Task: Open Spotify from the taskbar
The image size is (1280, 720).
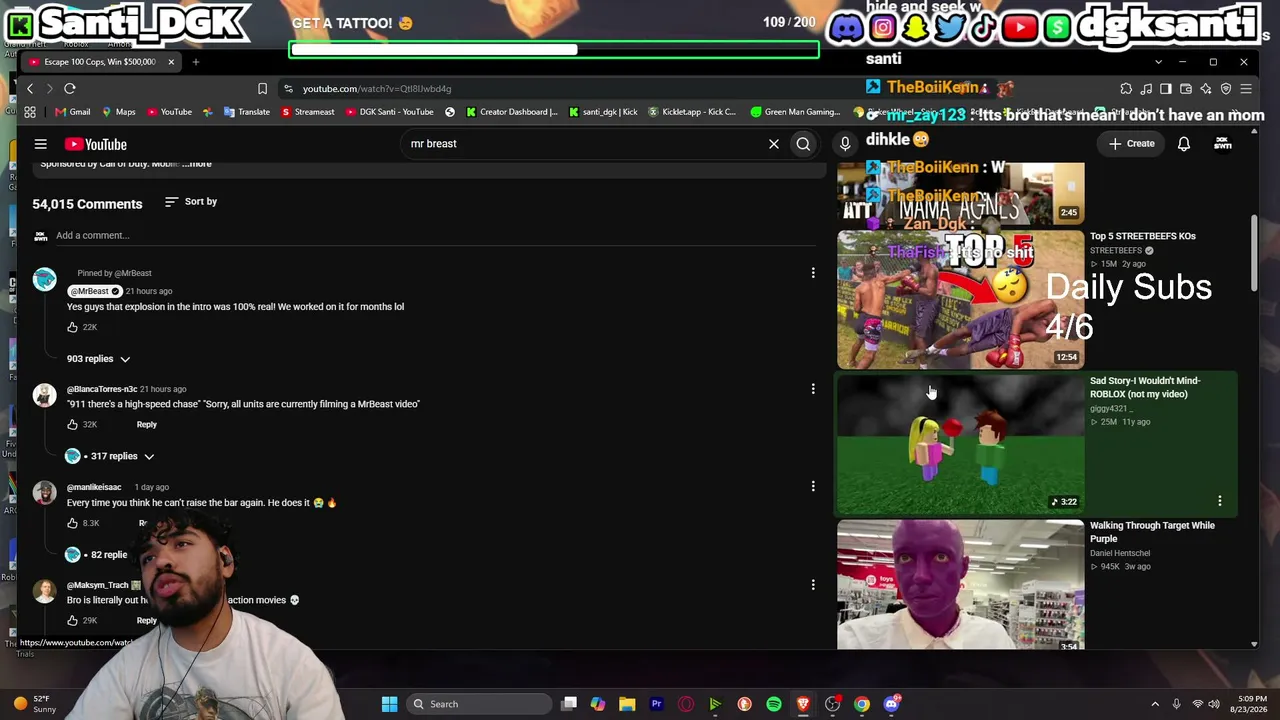Action: (x=774, y=704)
